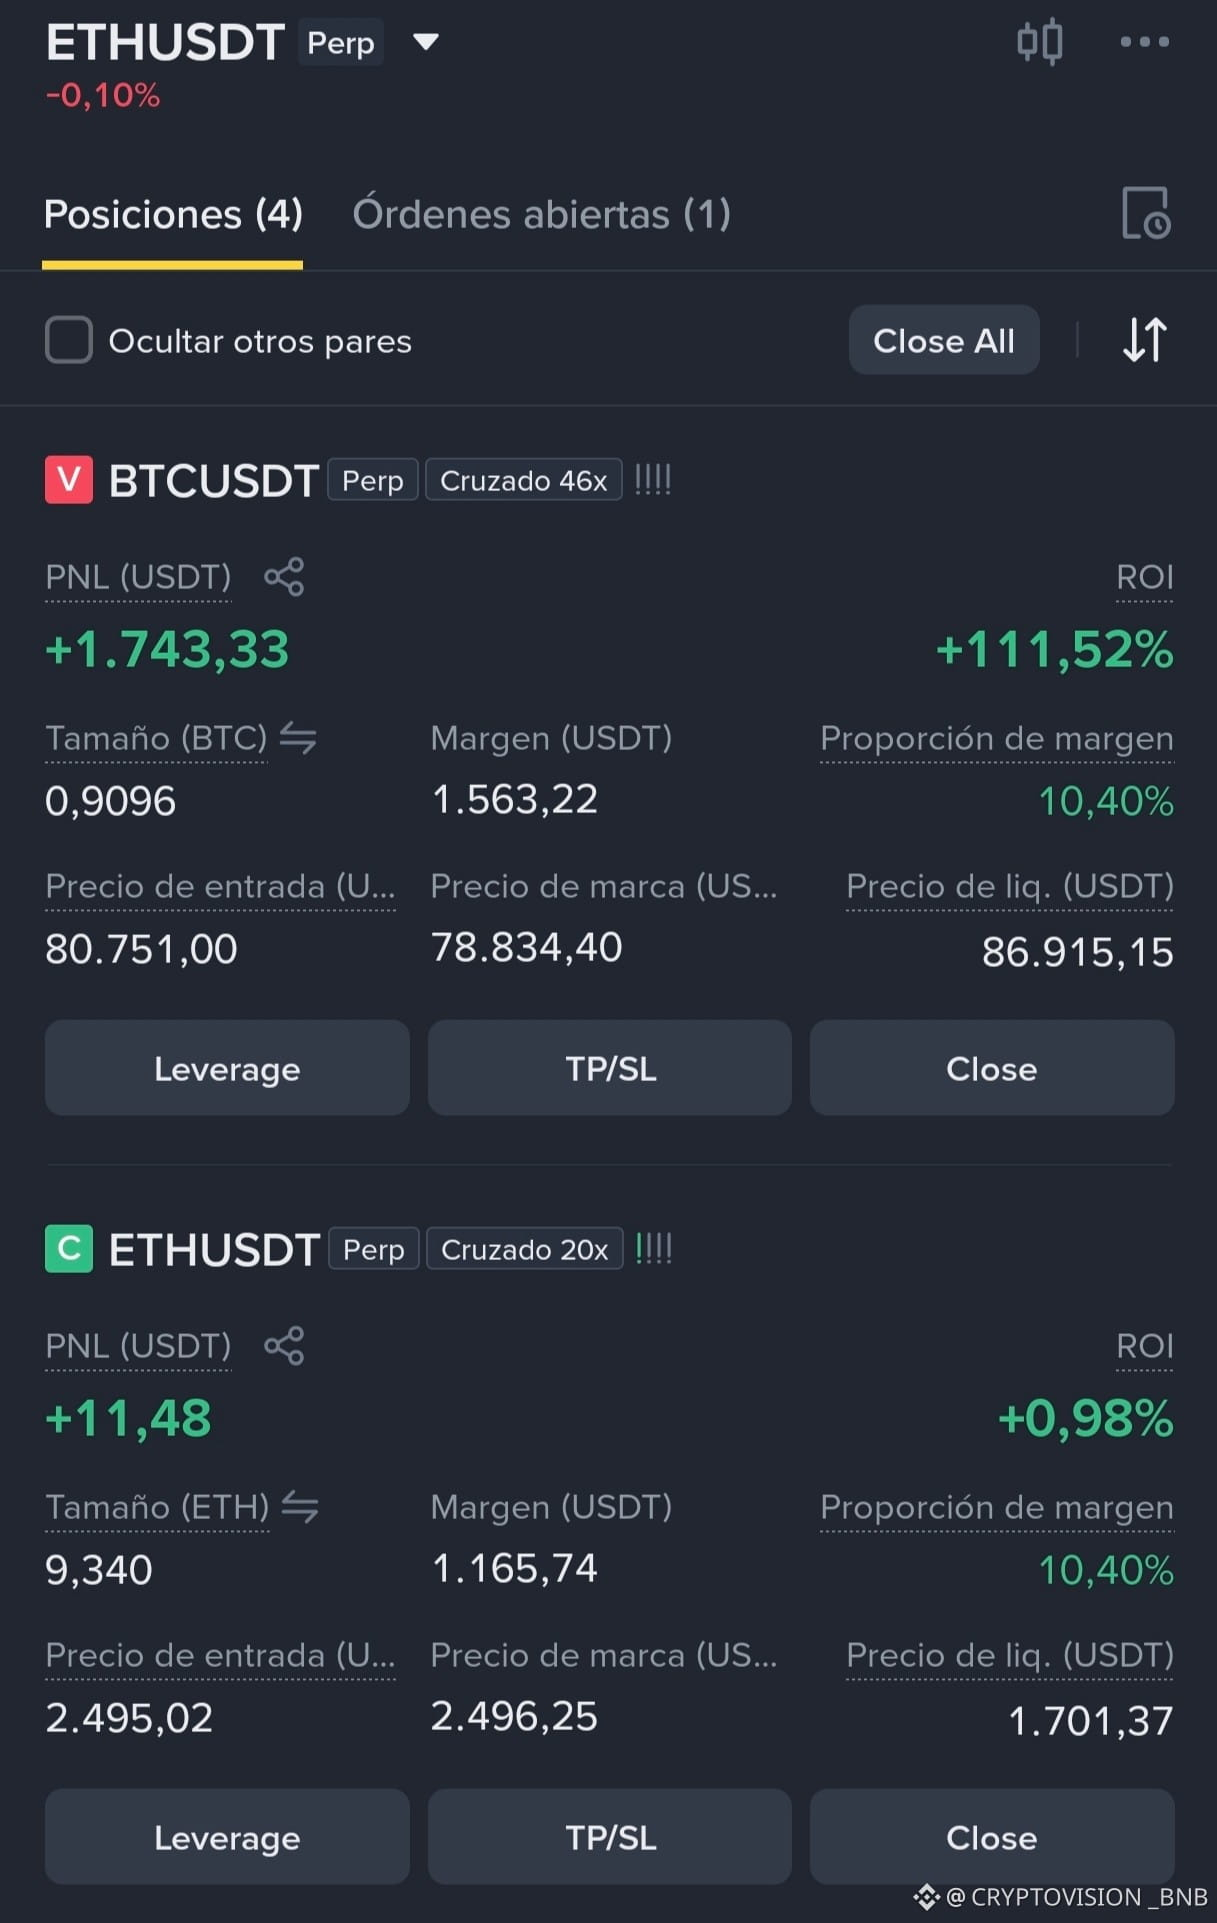Enable the Ocultar otros pares checkbox

click(69, 340)
